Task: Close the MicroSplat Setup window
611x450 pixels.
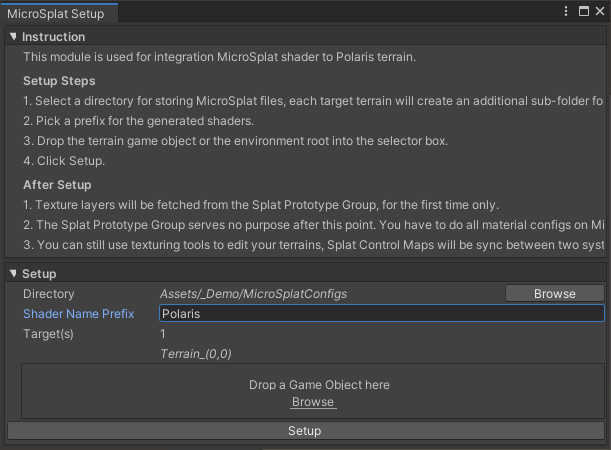Action: [598, 11]
